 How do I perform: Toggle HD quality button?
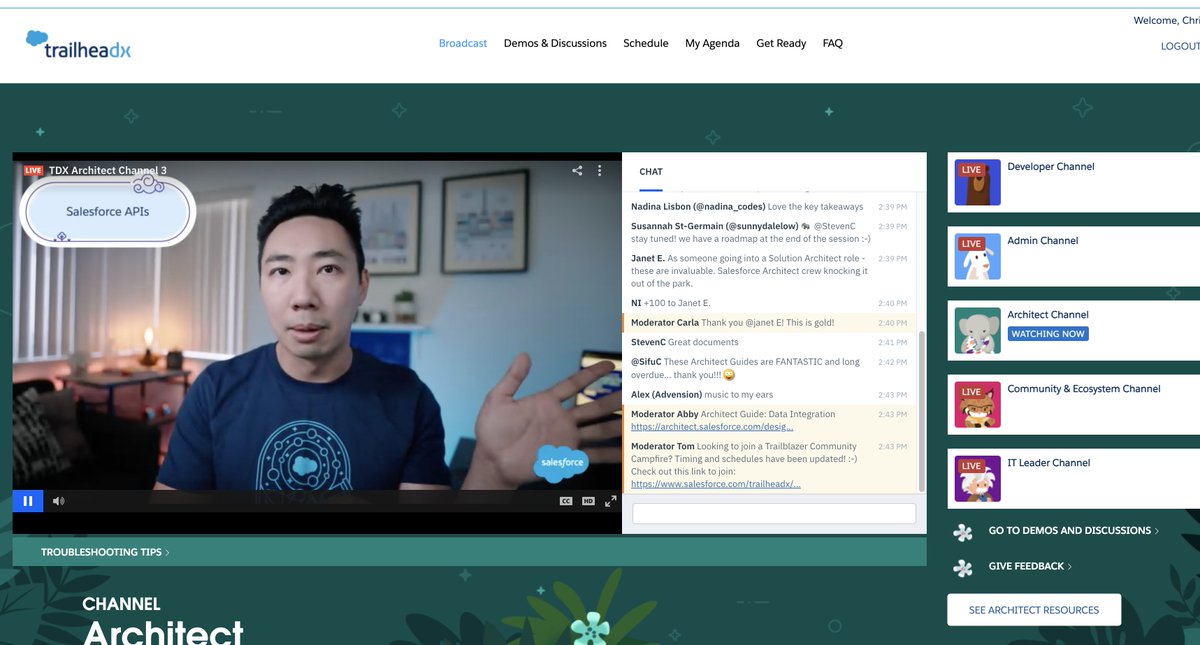[588, 501]
